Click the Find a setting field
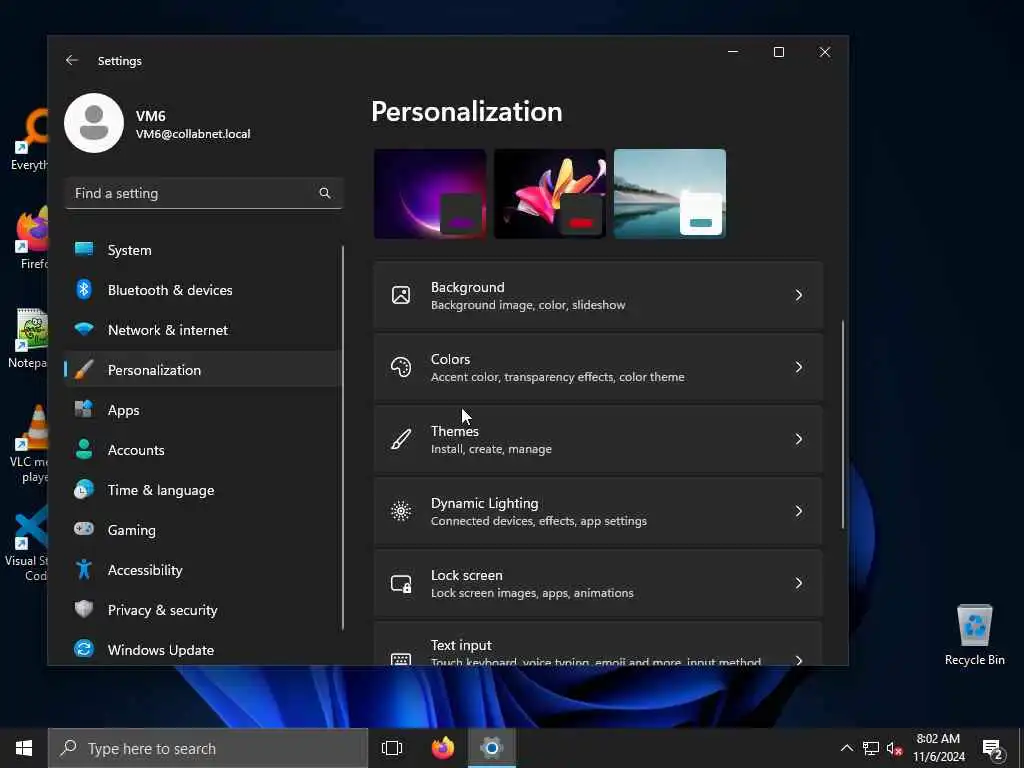 (204, 193)
